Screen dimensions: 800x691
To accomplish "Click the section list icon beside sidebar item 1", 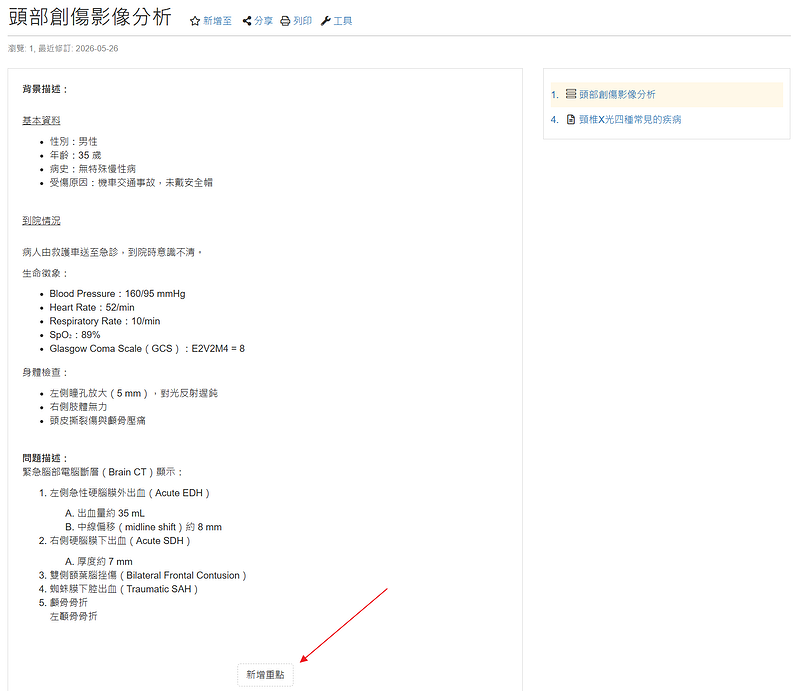I will [571, 94].
